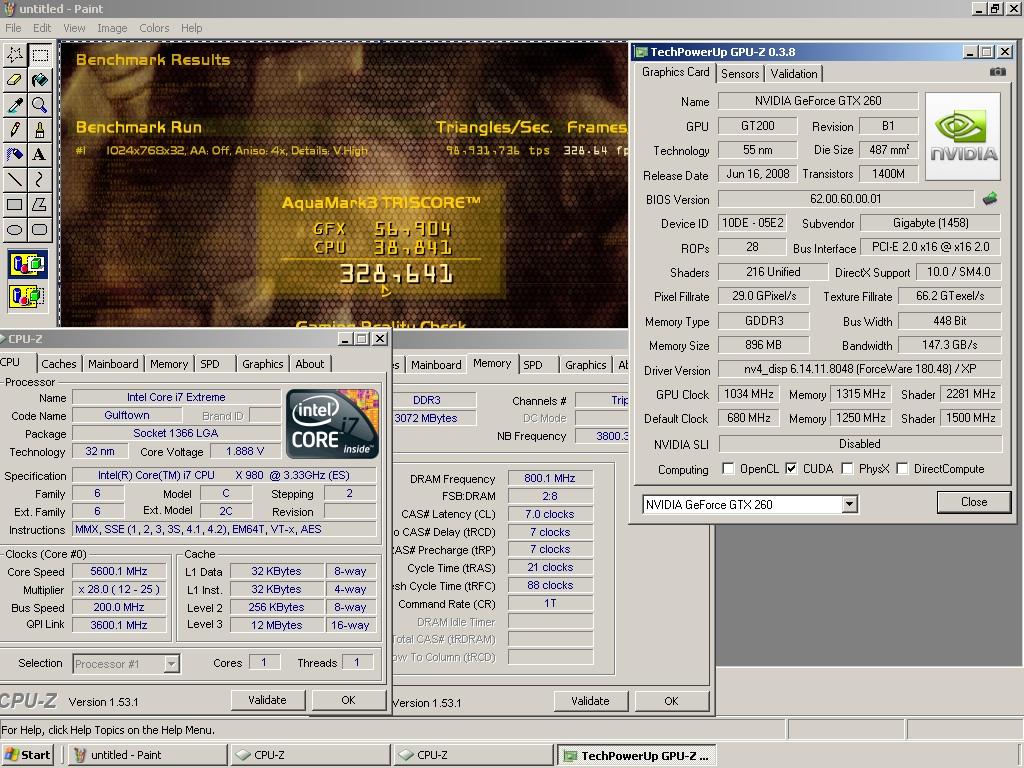
Task: Click the BIOS save chip icon in GPU-Z
Action: click(989, 198)
